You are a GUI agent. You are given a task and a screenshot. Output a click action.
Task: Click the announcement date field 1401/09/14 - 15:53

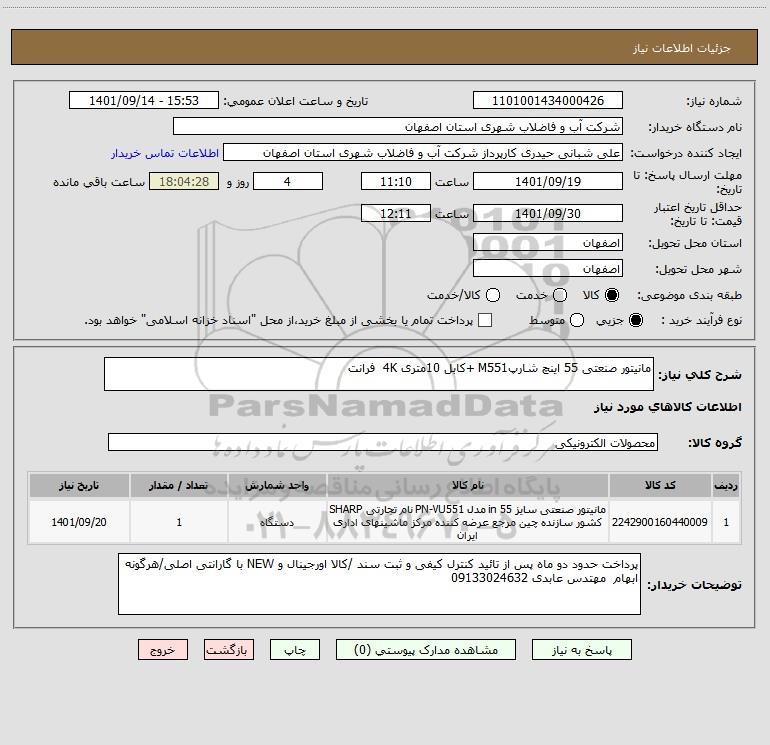144,100
